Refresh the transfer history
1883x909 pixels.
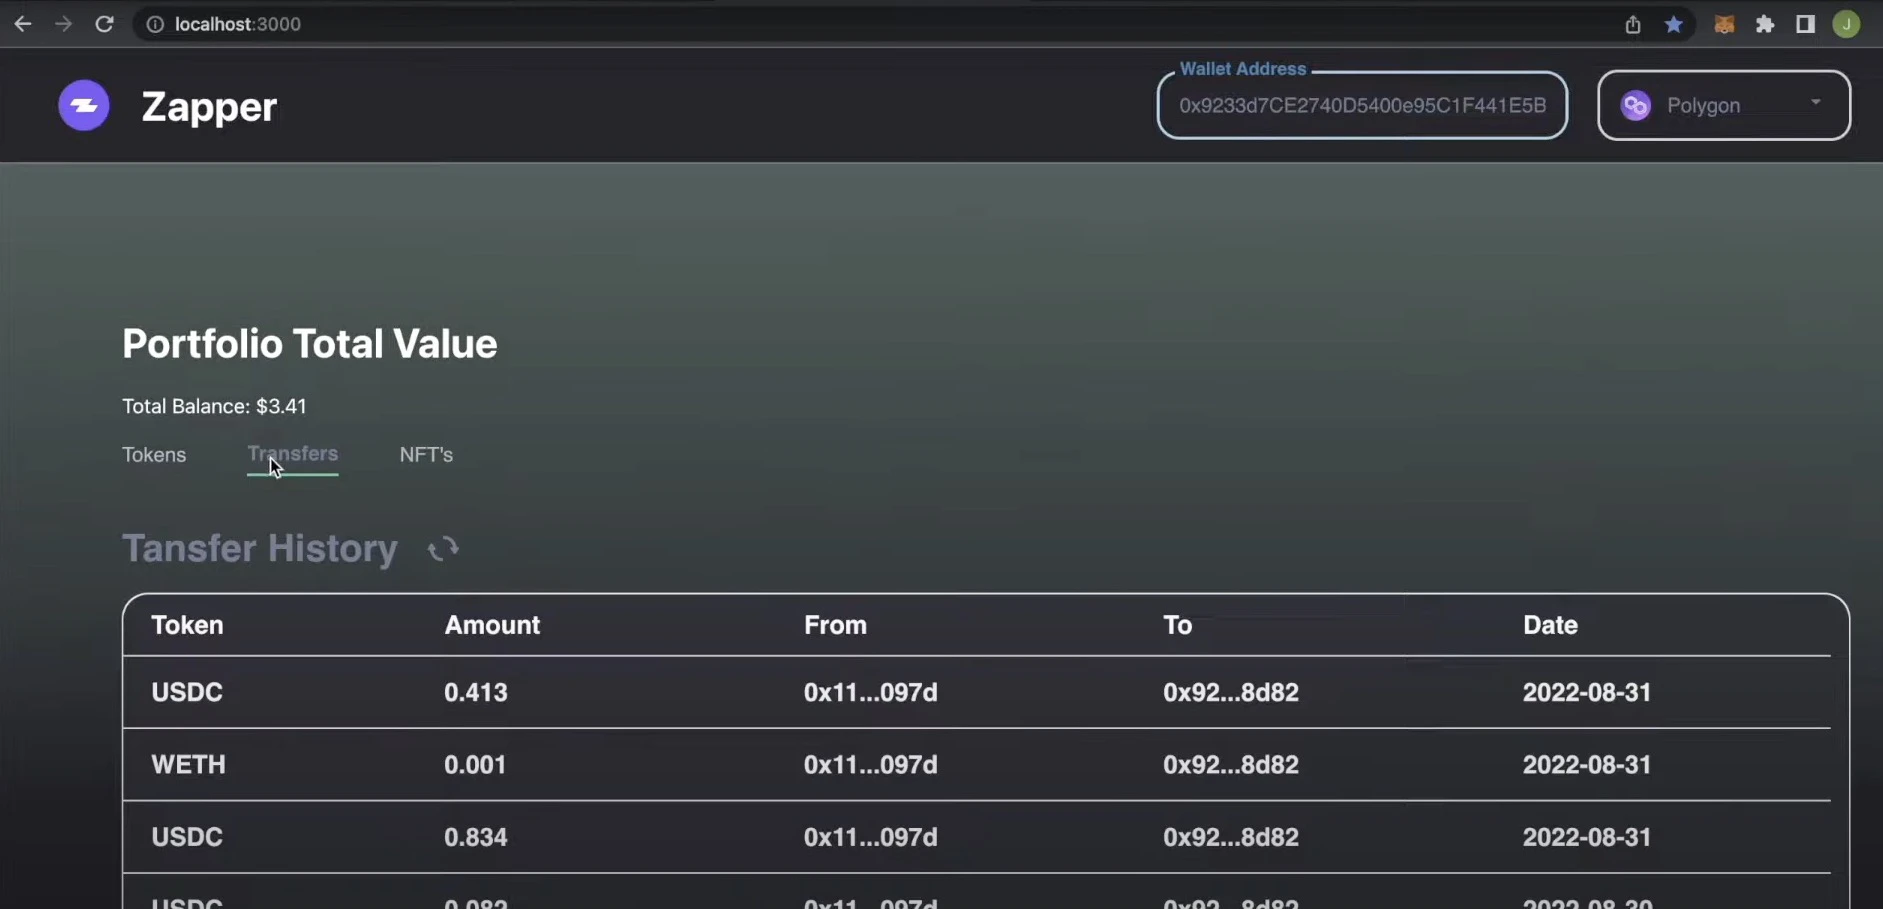(443, 549)
